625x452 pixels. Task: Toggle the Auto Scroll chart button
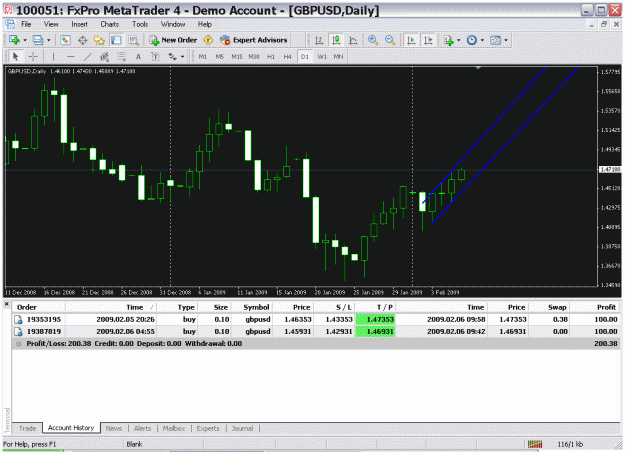pyautogui.click(x=411, y=40)
